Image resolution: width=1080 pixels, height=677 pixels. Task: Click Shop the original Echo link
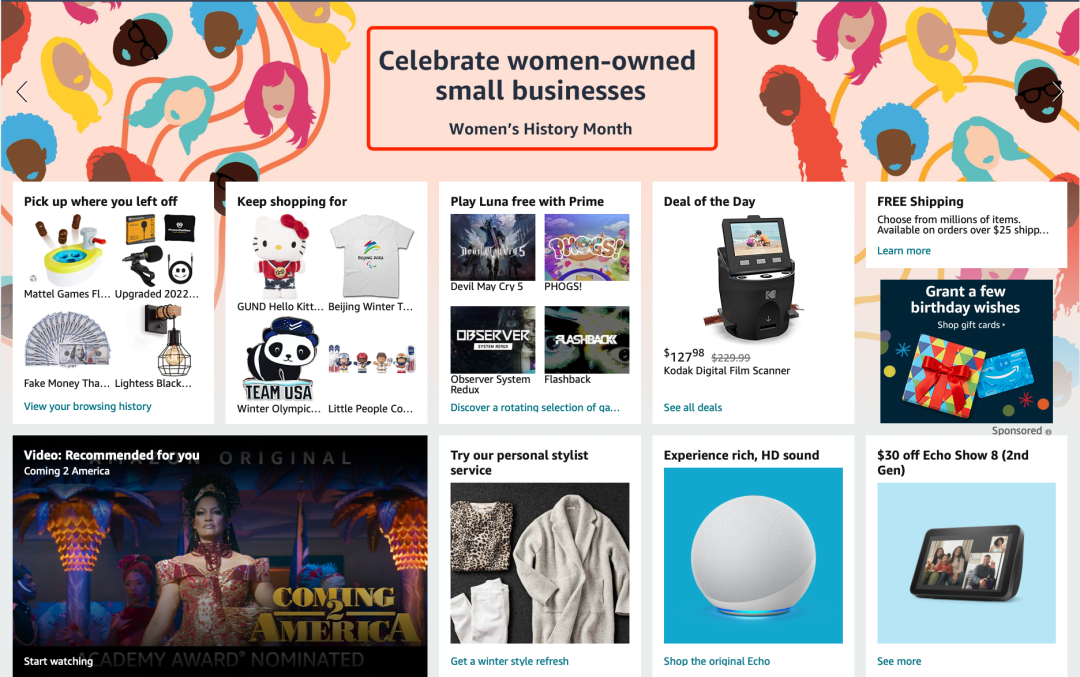click(717, 661)
